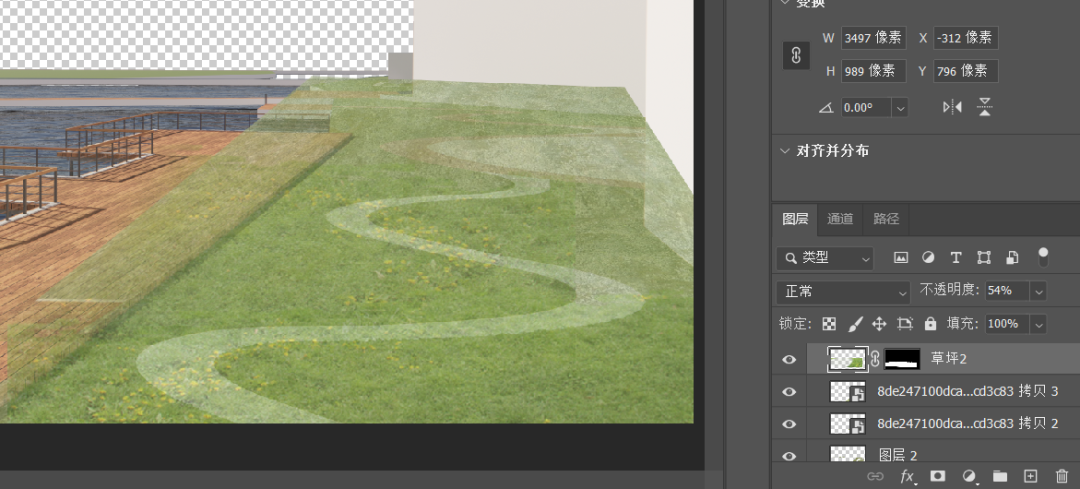Click the flip horizontal icon
1080x489 pixels.
[x=952, y=107]
